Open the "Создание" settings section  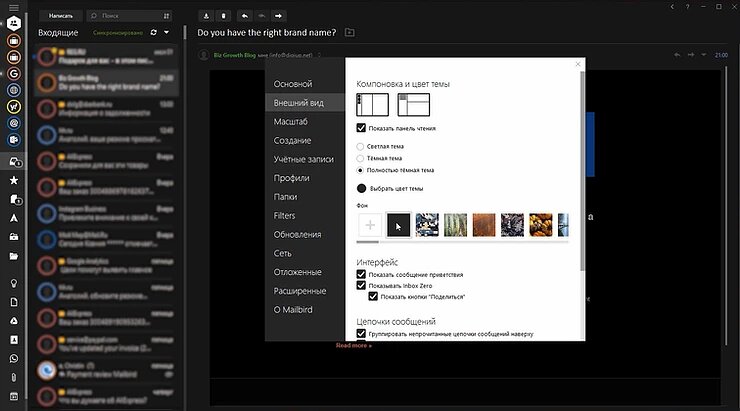point(292,140)
